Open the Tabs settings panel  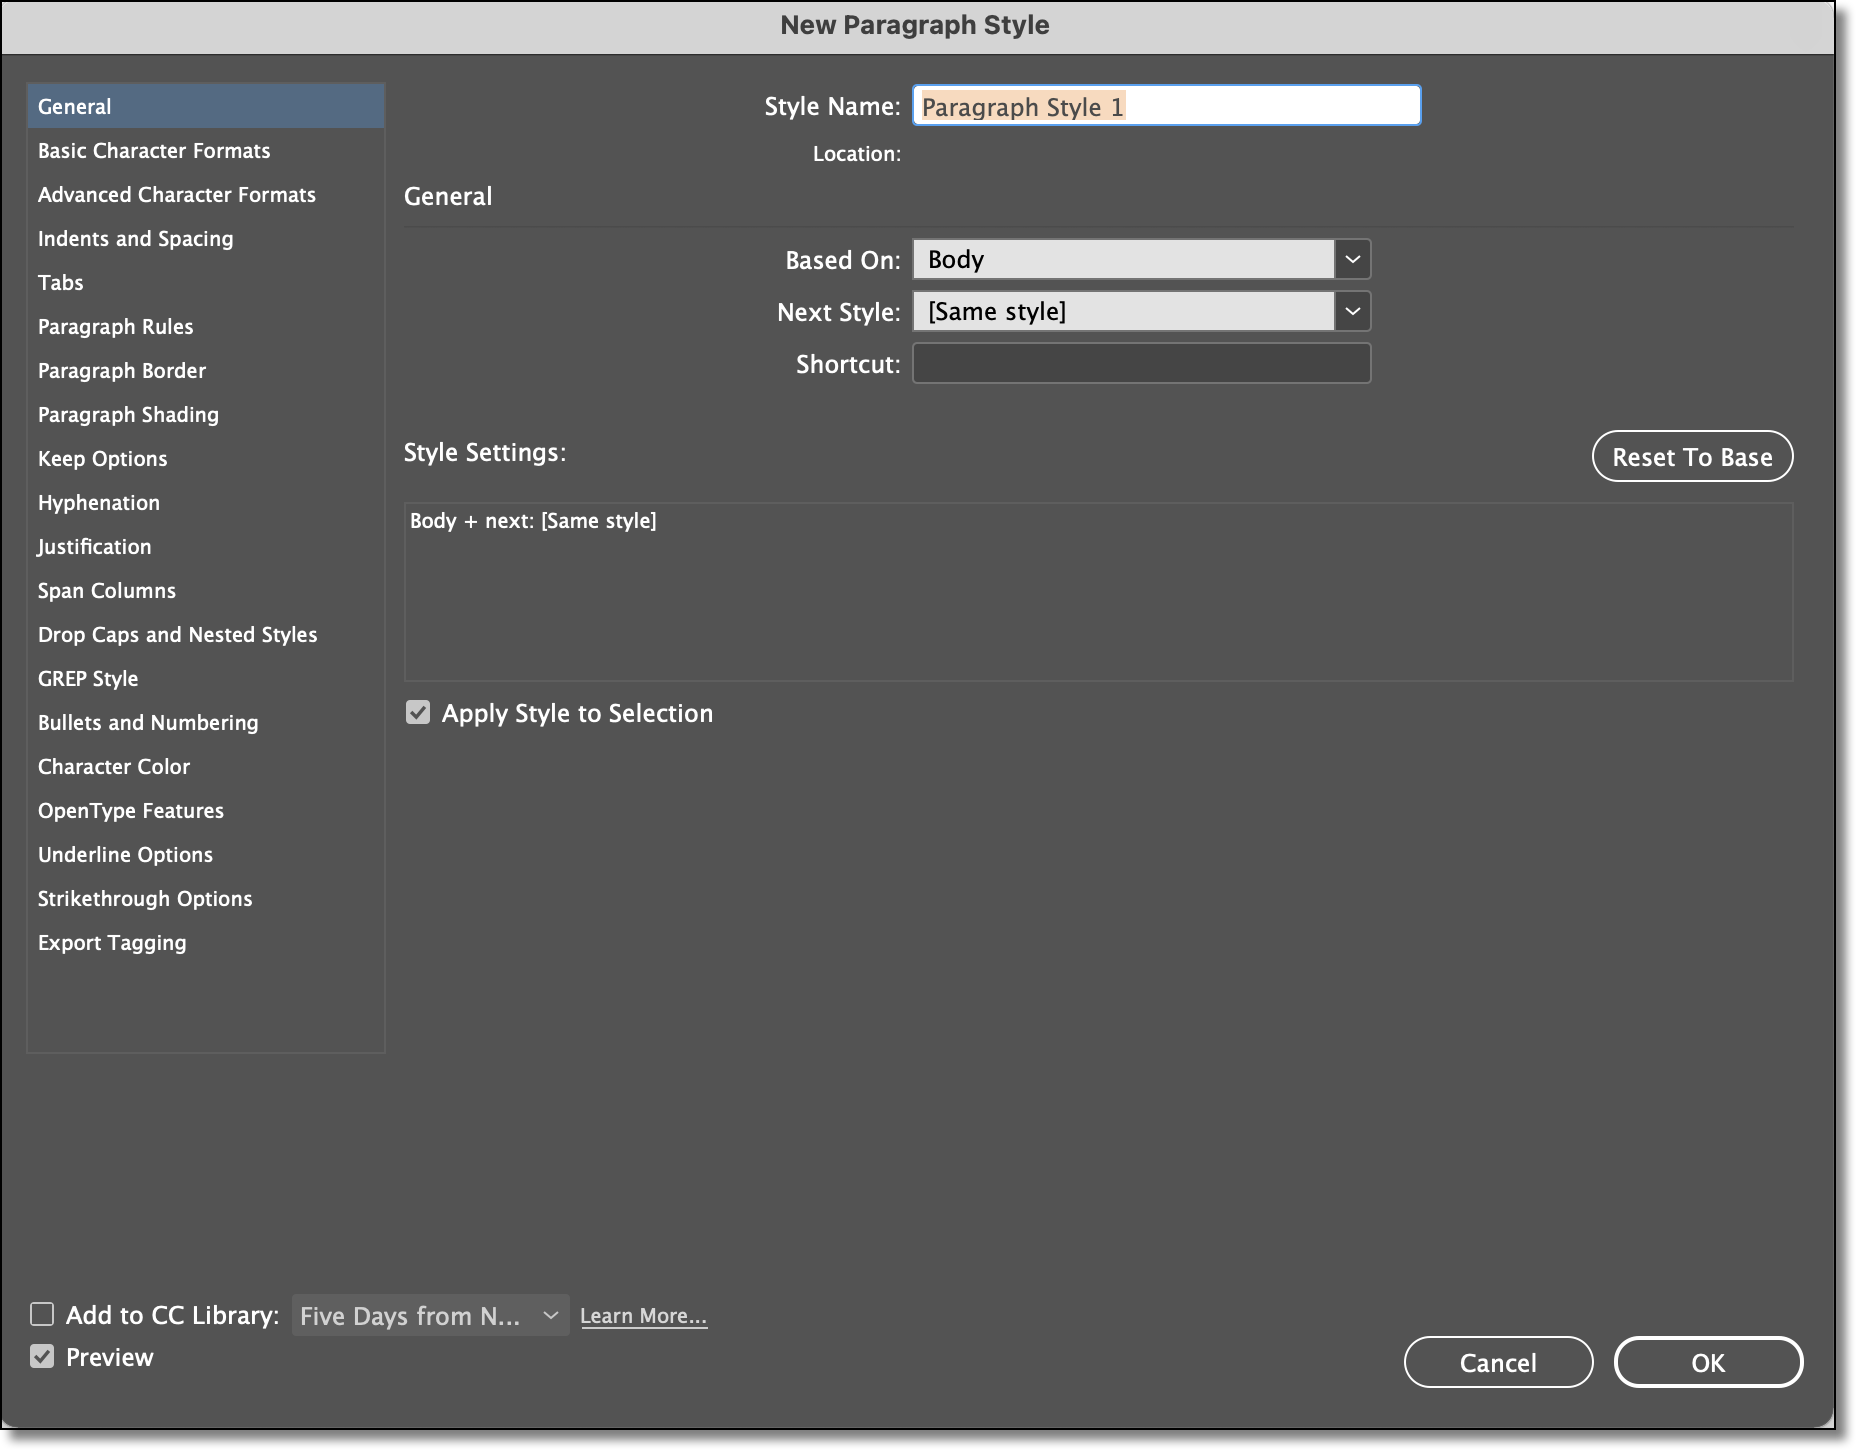pyautogui.click(x=60, y=282)
